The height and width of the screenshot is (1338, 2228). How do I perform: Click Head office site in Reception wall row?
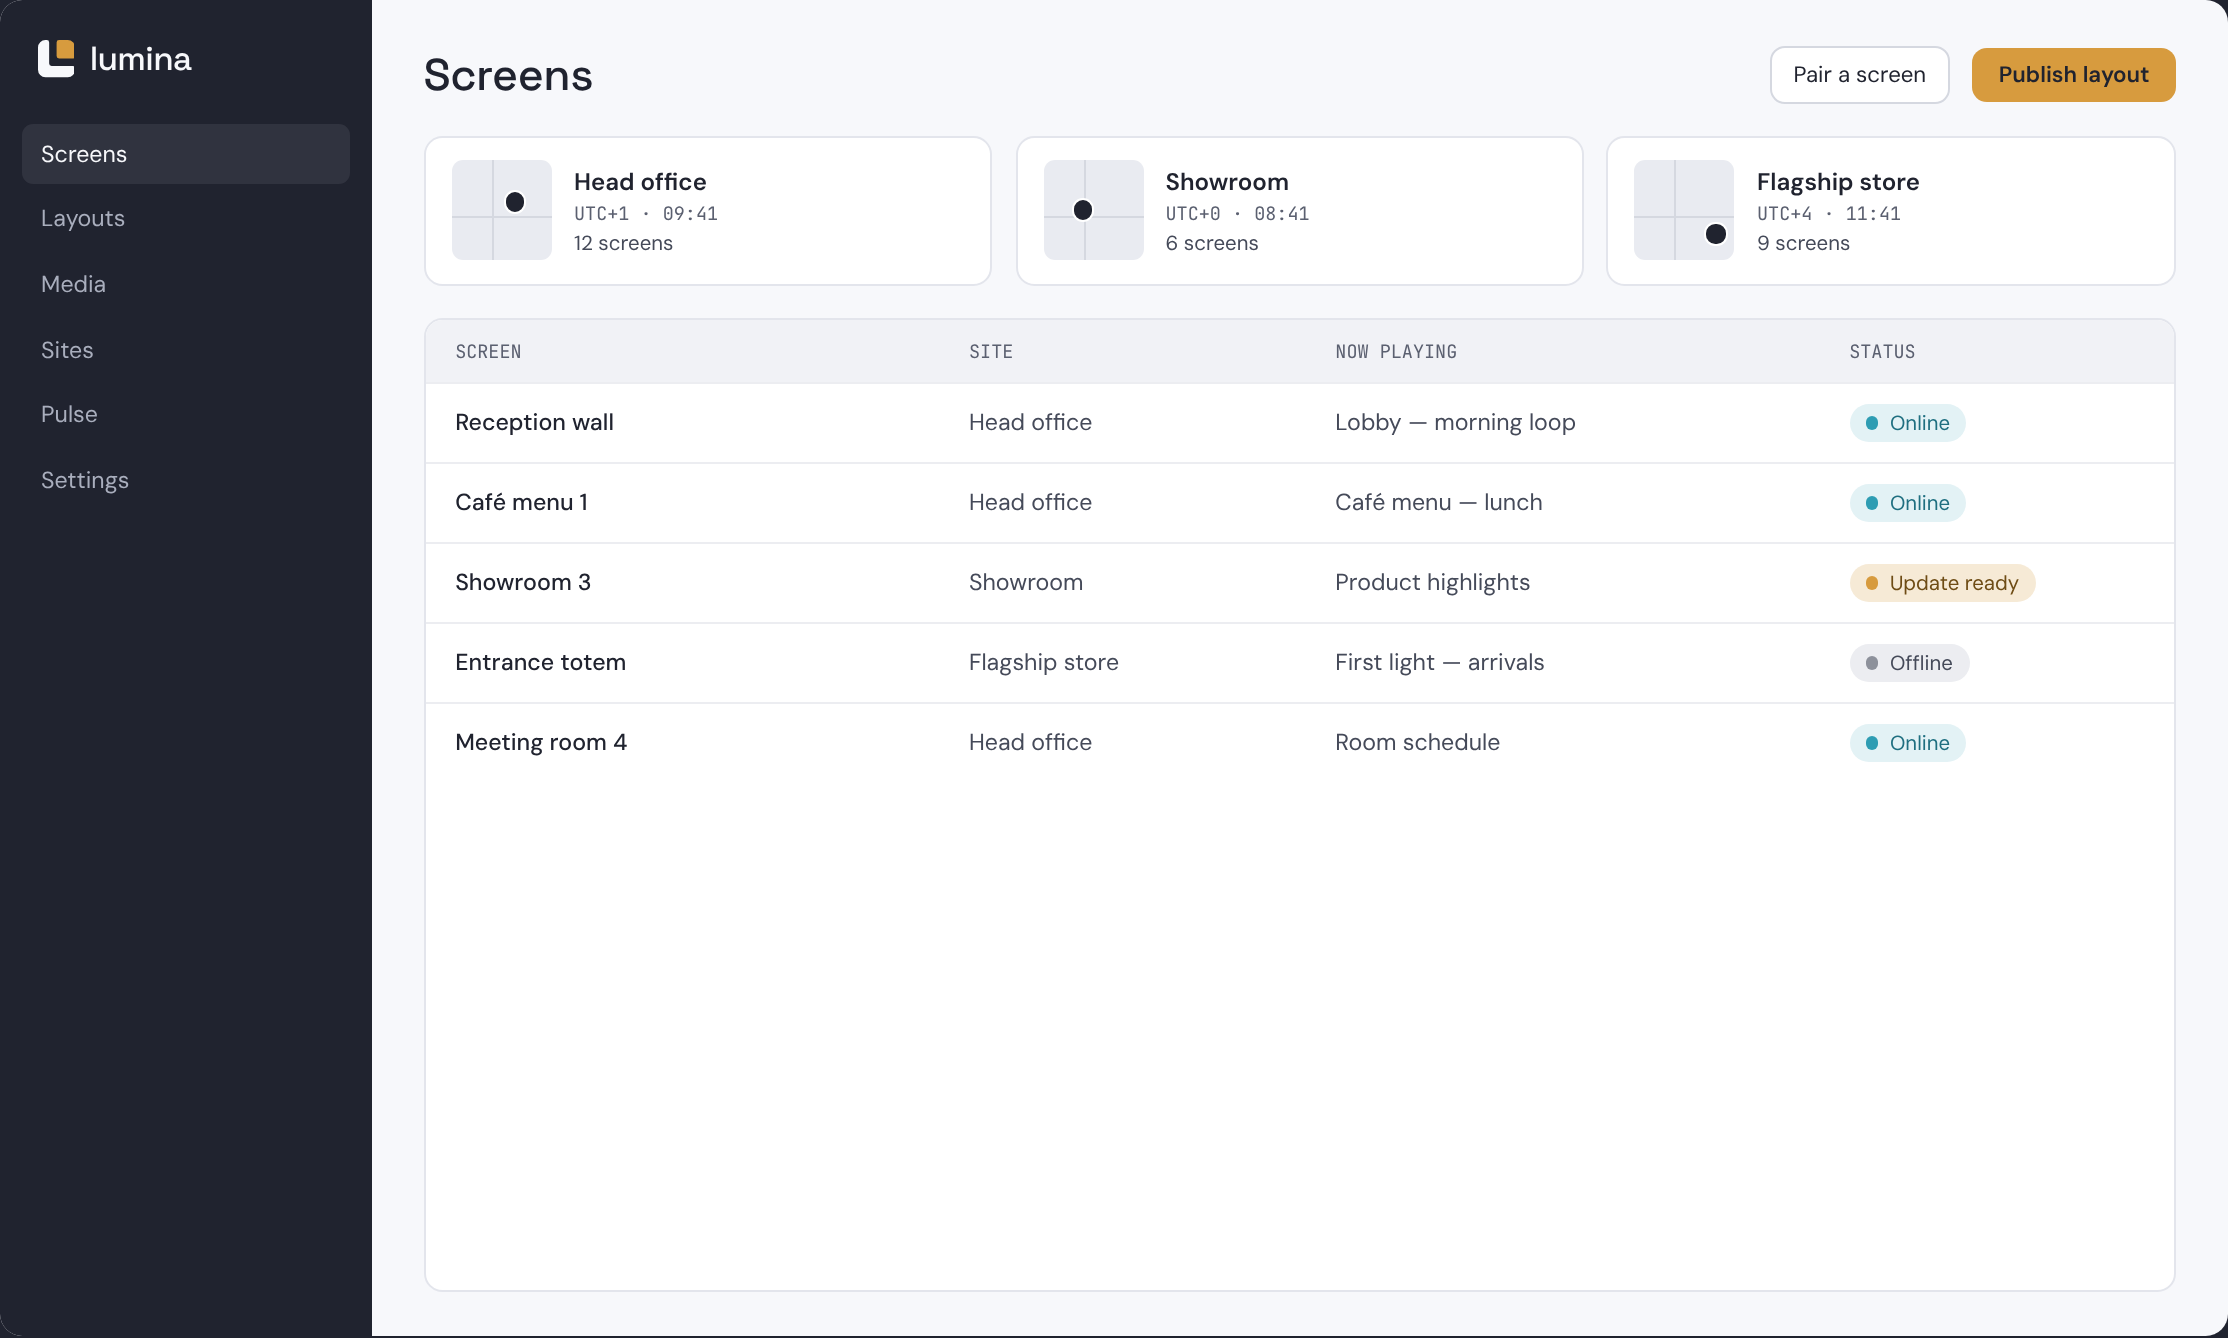tap(1030, 422)
